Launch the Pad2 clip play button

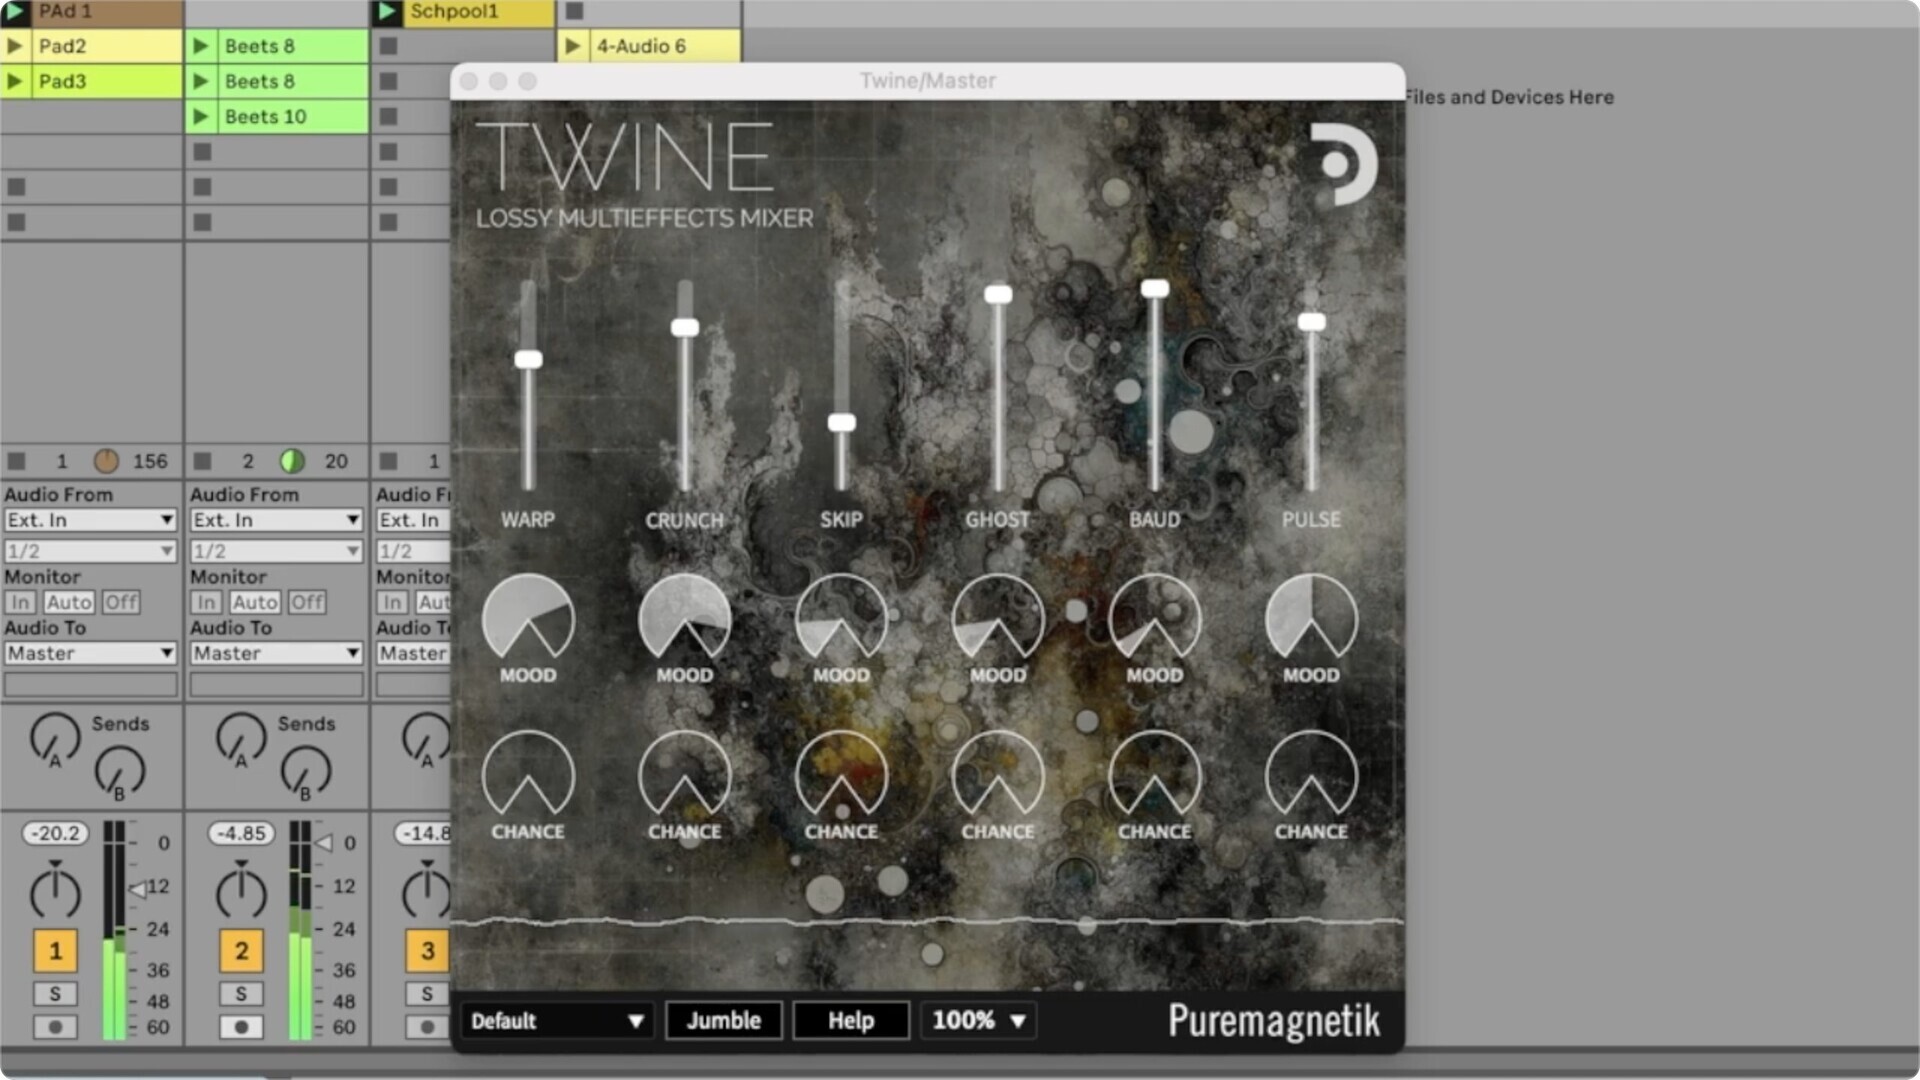point(15,46)
